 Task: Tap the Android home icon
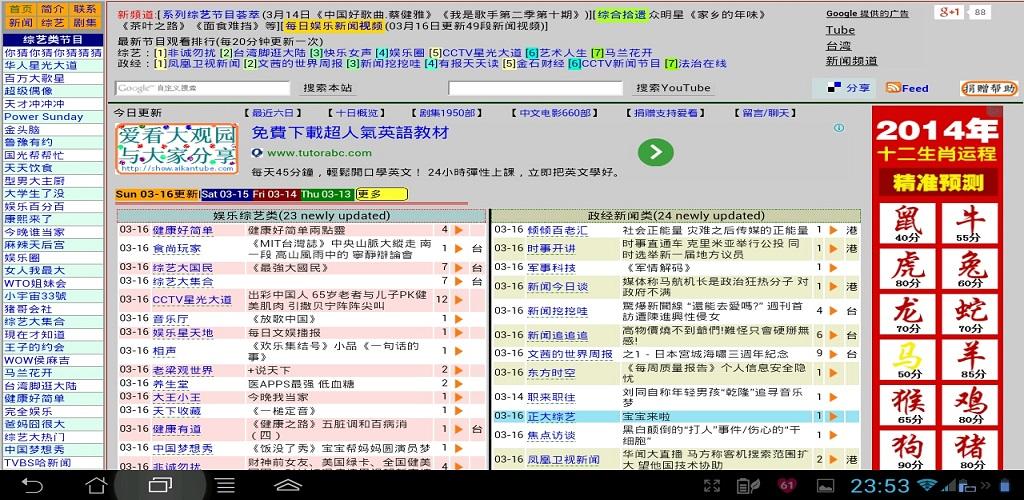tap(97, 485)
